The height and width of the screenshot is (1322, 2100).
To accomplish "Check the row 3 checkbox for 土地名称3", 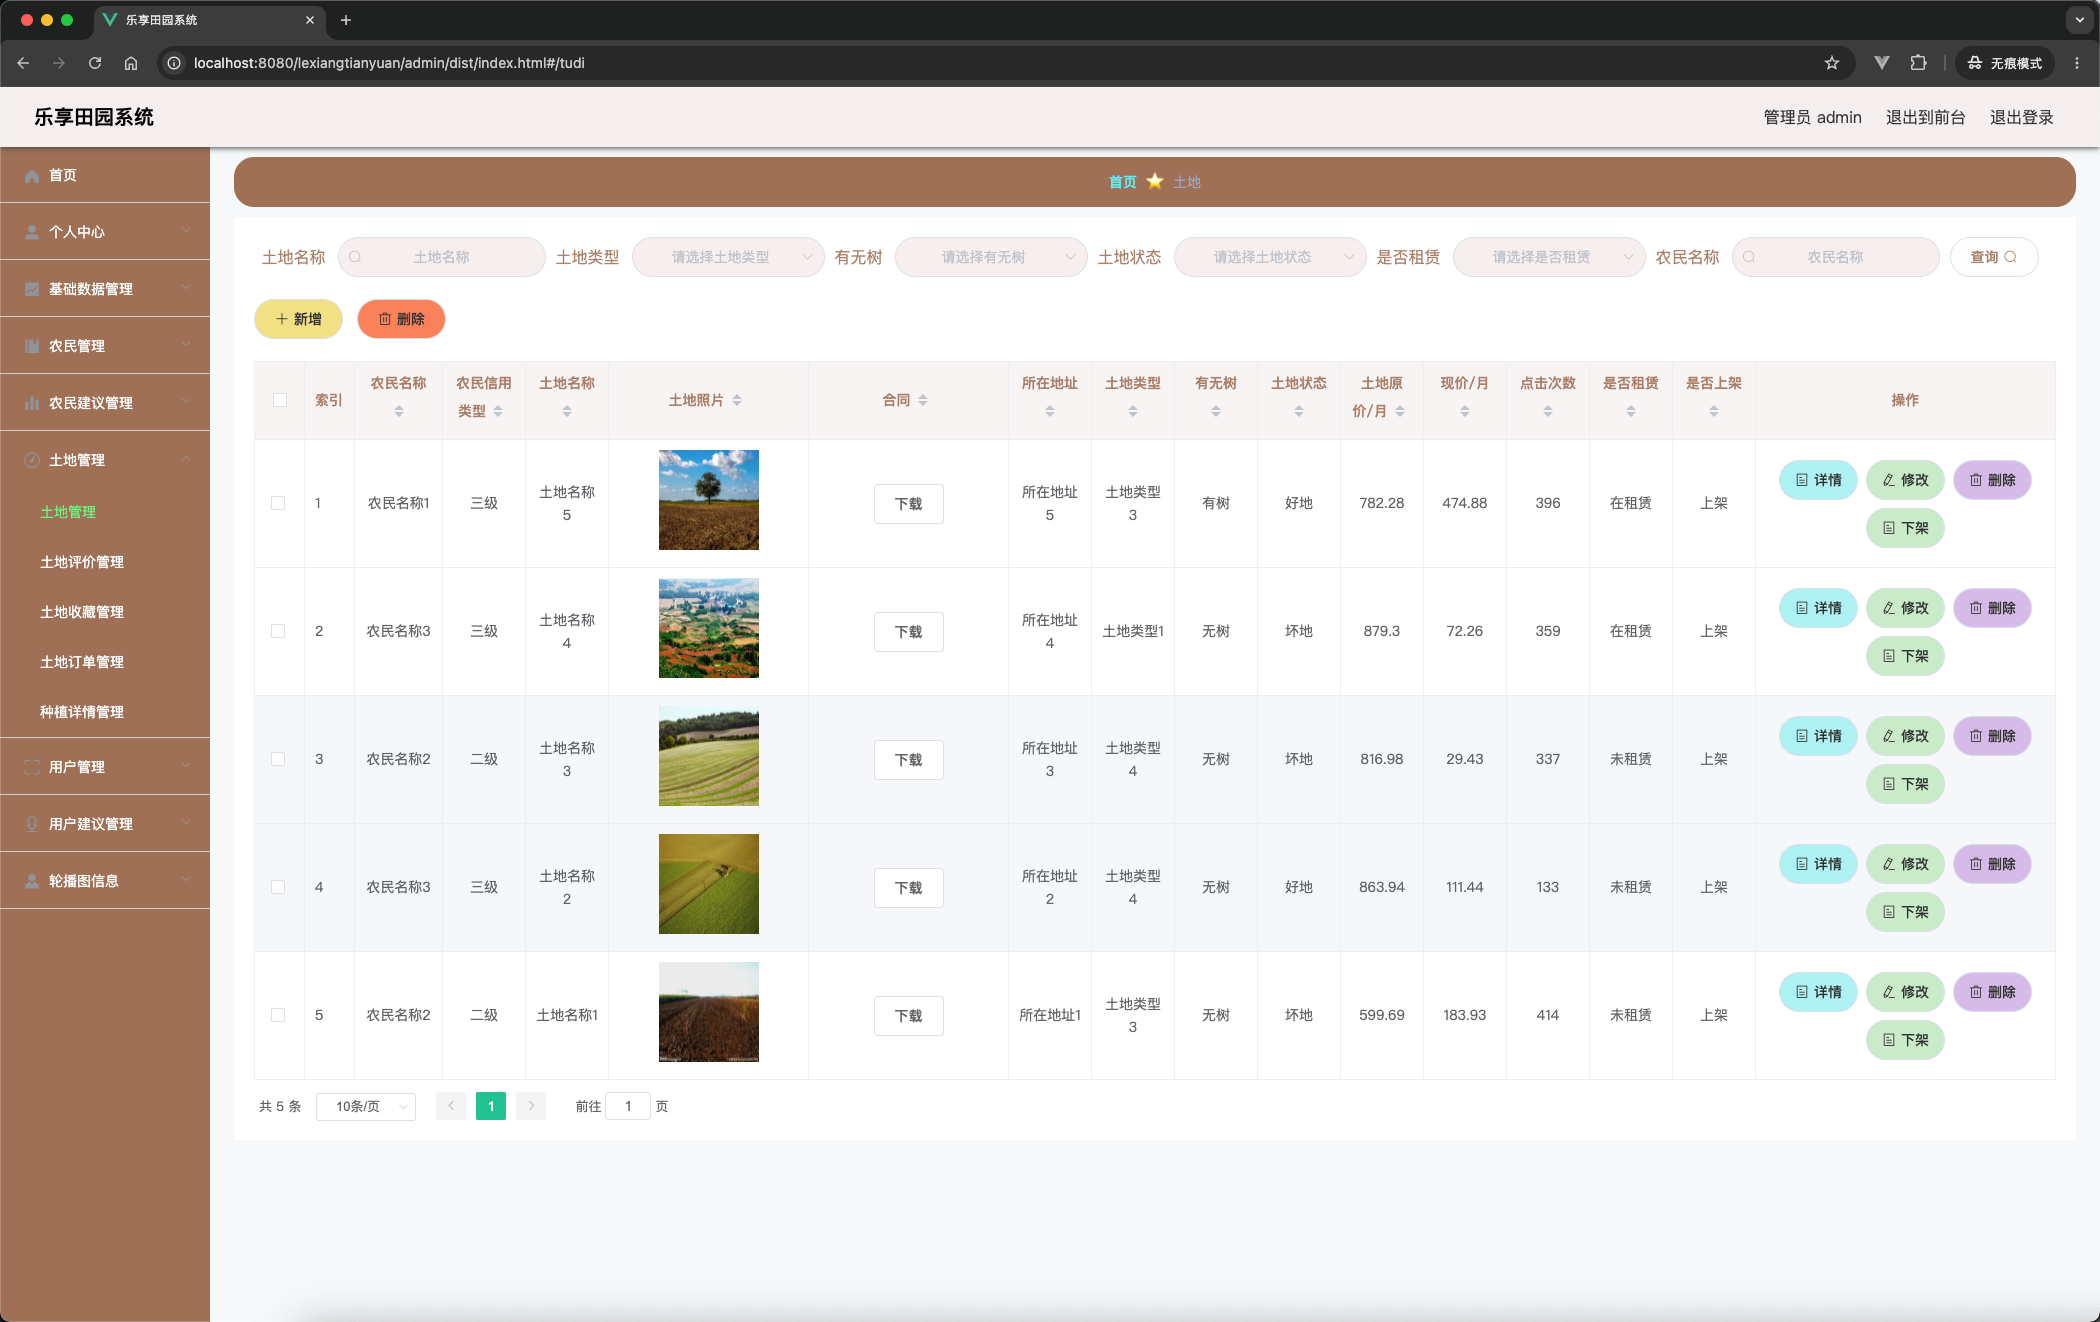I will (278, 759).
